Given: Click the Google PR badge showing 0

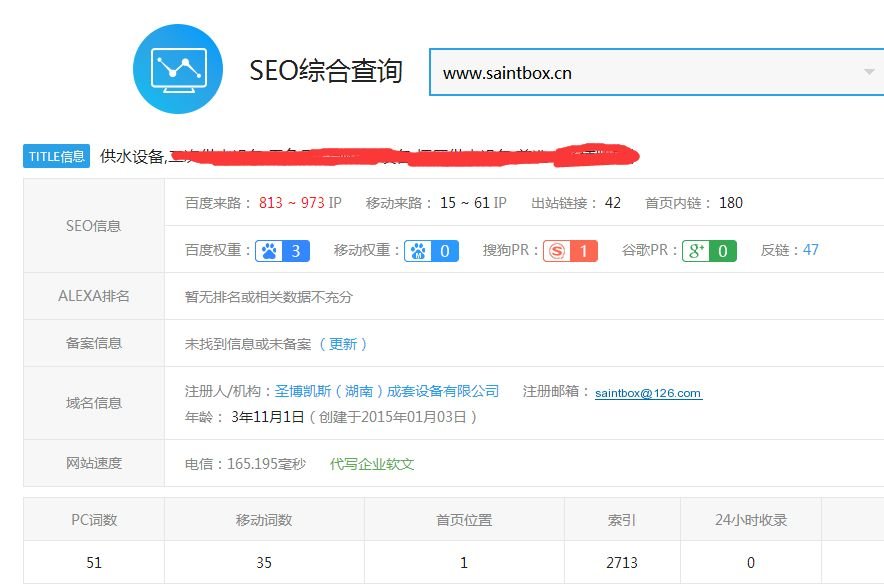Looking at the screenshot, I should click(709, 250).
